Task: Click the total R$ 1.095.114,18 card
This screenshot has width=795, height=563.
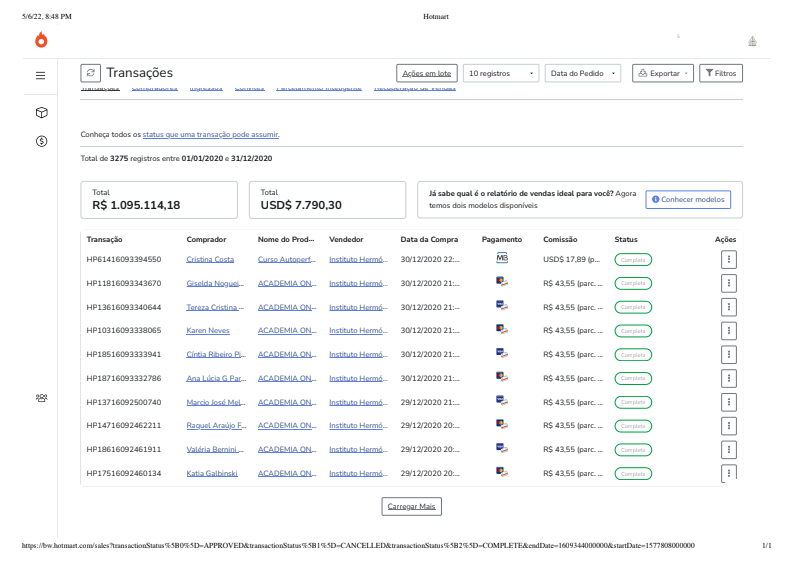Action: (x=159, y=200)
